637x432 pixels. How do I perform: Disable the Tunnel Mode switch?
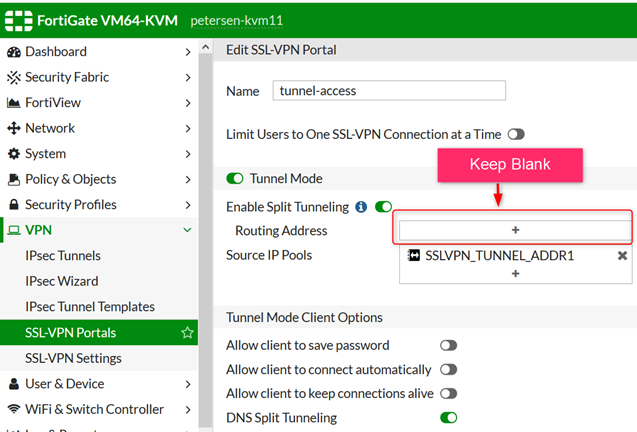tap(235, 179)
